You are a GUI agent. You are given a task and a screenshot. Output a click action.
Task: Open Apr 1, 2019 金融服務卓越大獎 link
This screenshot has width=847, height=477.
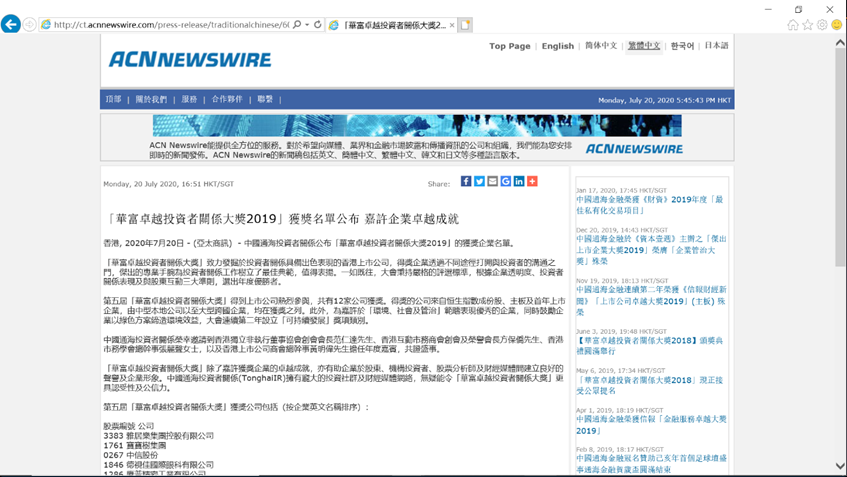click(x=651, y=425)
